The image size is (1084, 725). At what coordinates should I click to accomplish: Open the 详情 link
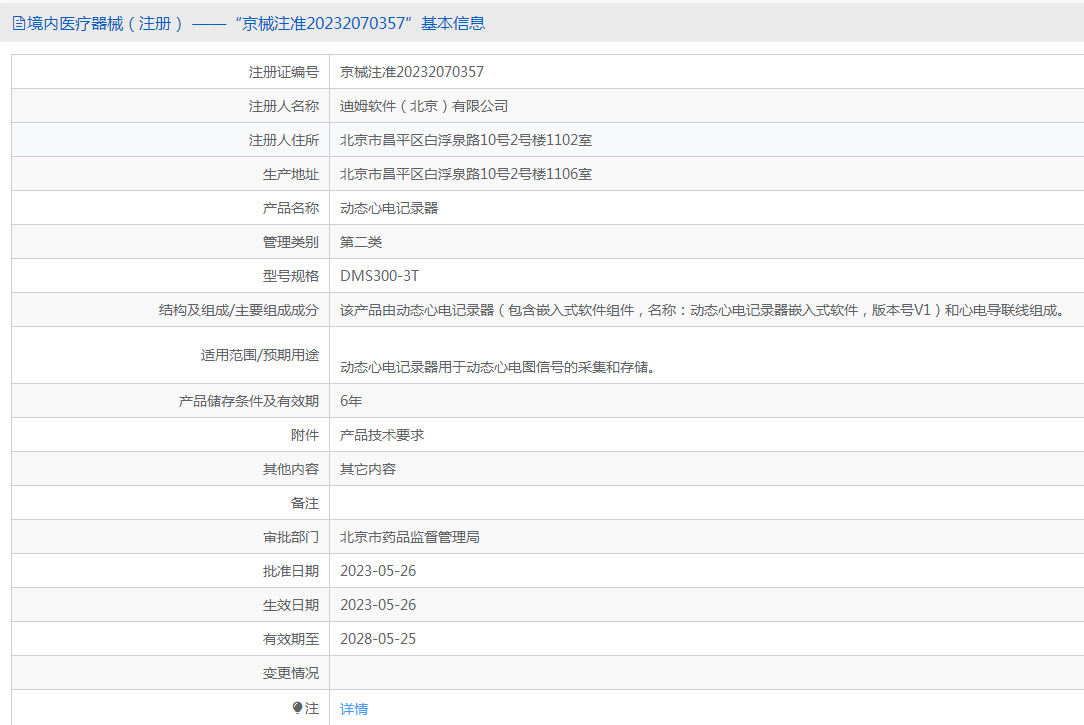[354, 708]
